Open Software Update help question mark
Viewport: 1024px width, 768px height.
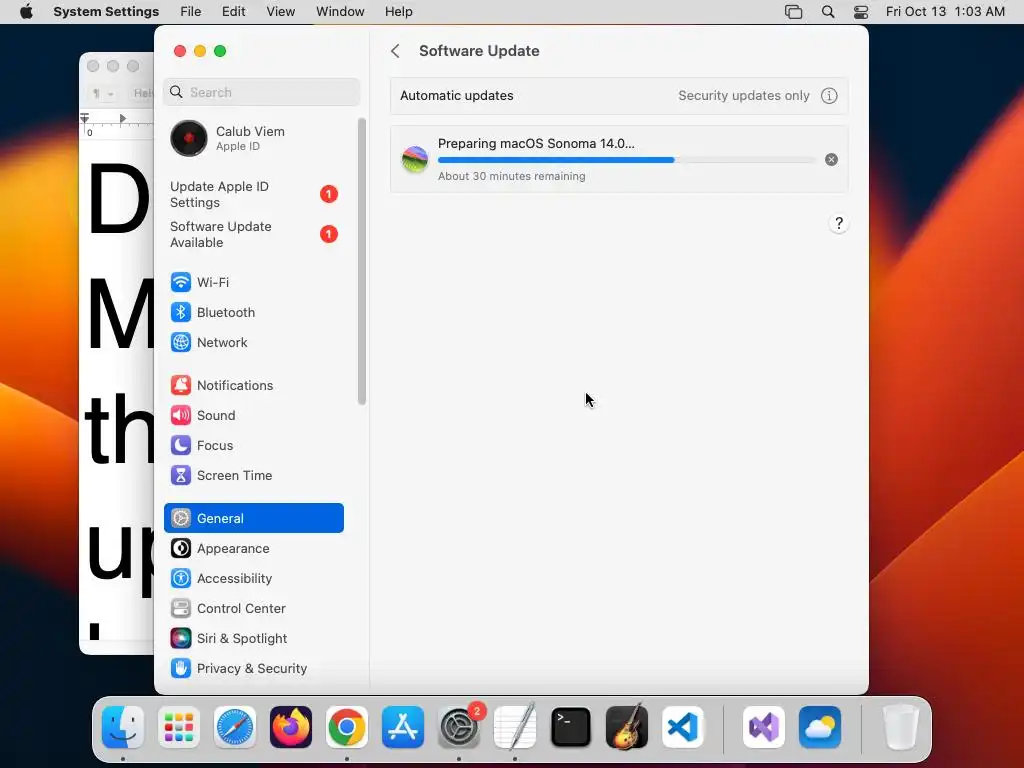(839, 223)
